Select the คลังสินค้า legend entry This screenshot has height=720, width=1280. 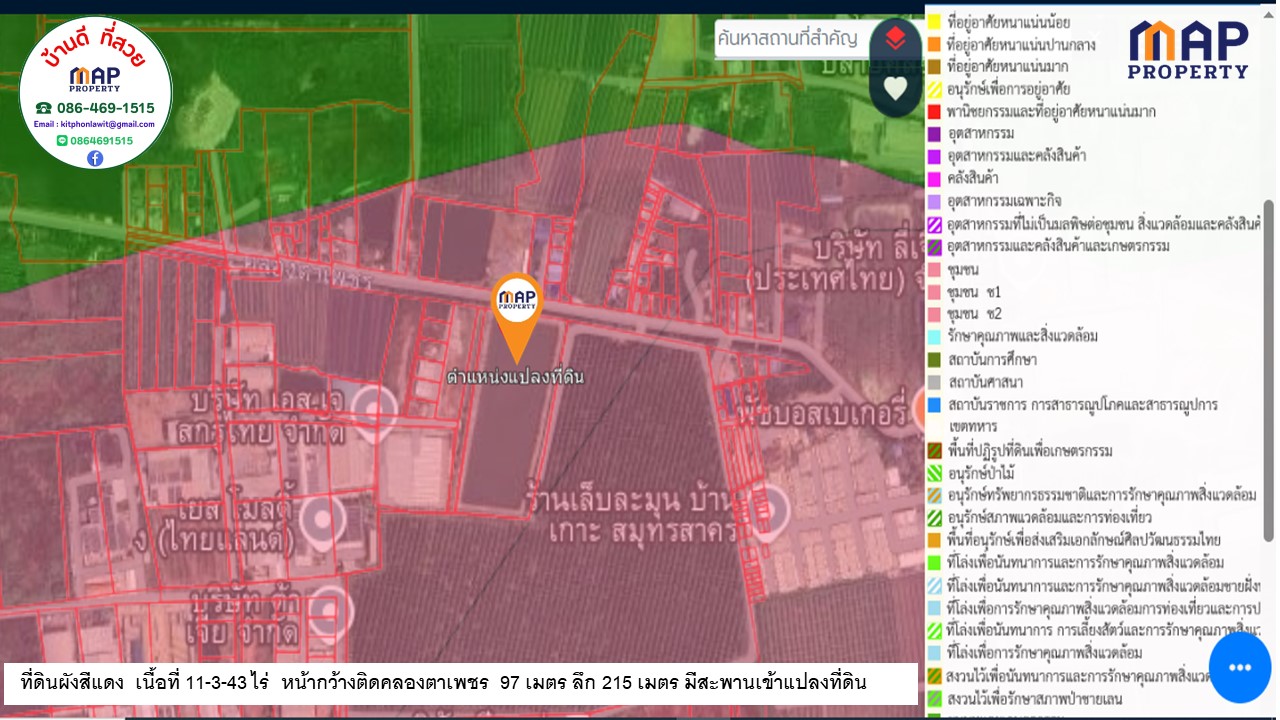(x=973, y=178)
